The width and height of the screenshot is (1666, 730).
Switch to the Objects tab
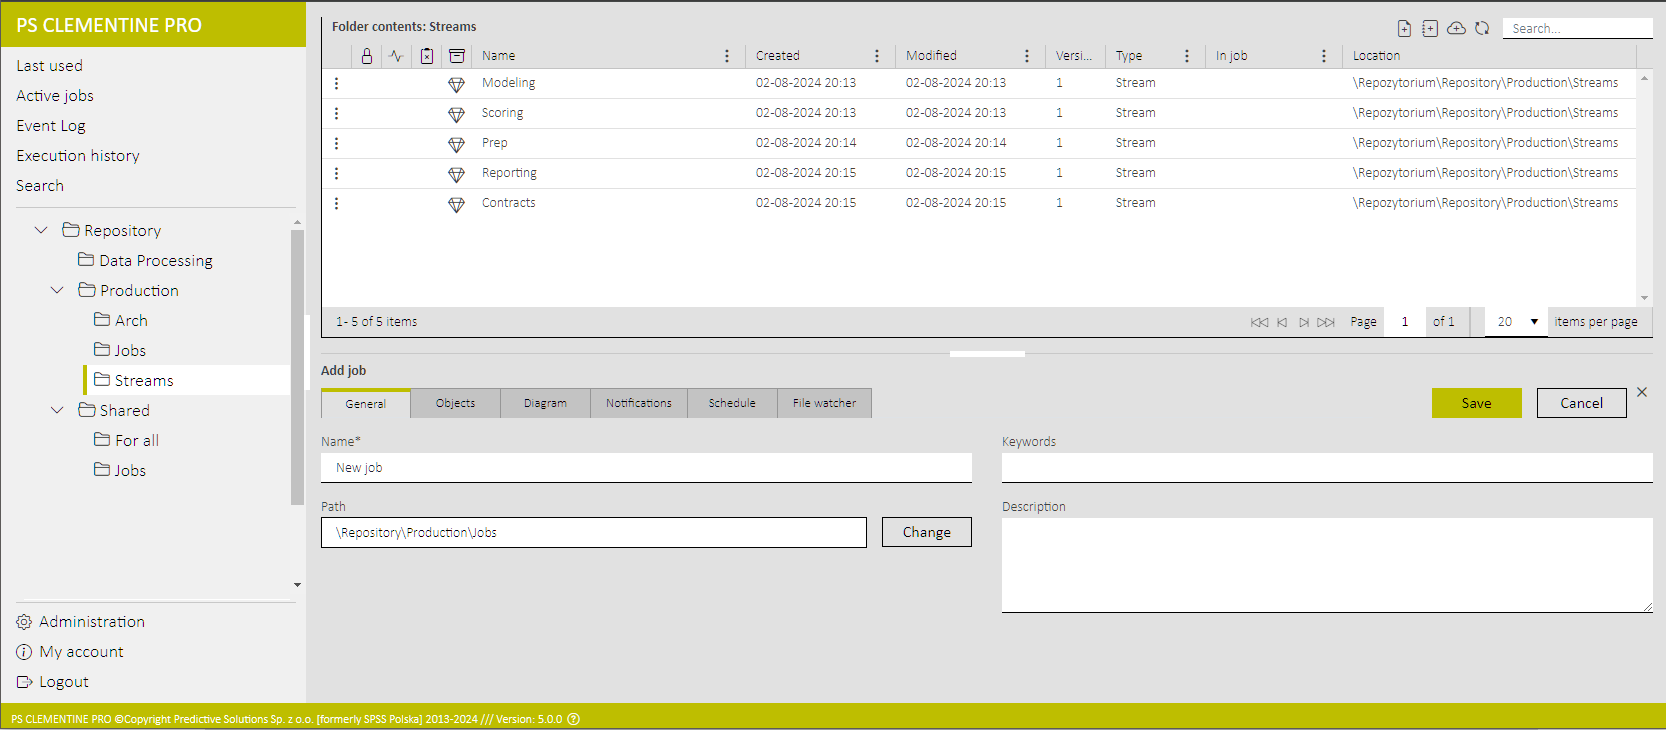[456, 403]
